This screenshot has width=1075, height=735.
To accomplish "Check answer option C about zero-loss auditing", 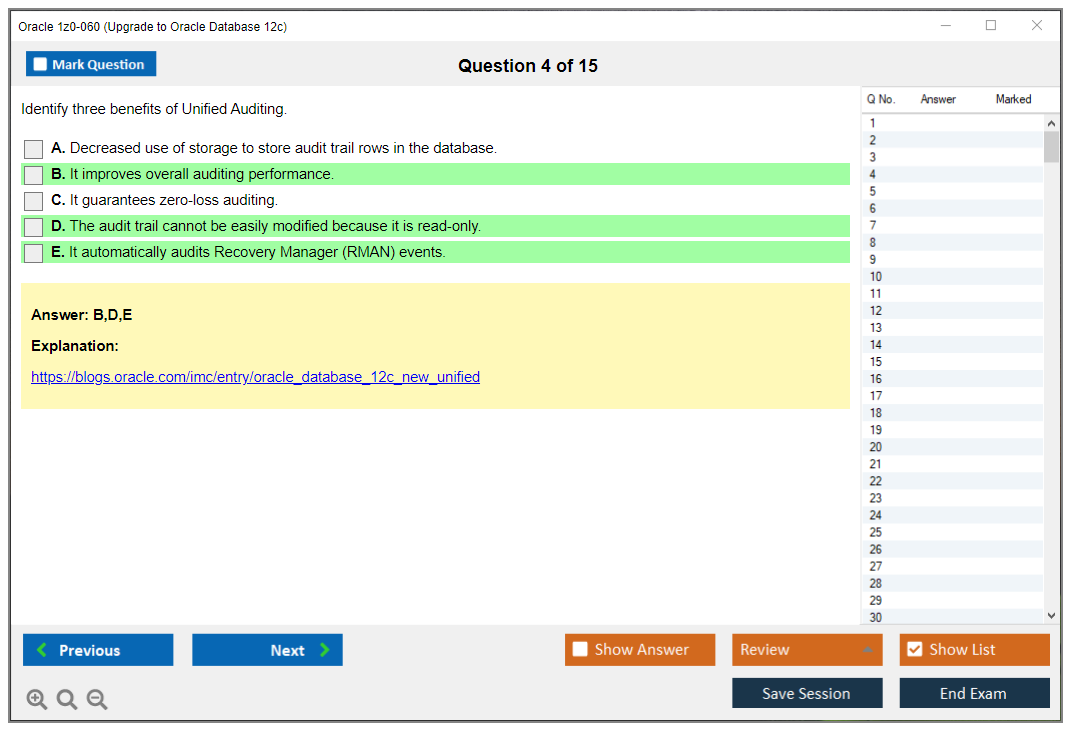I will tap(33, 200).
